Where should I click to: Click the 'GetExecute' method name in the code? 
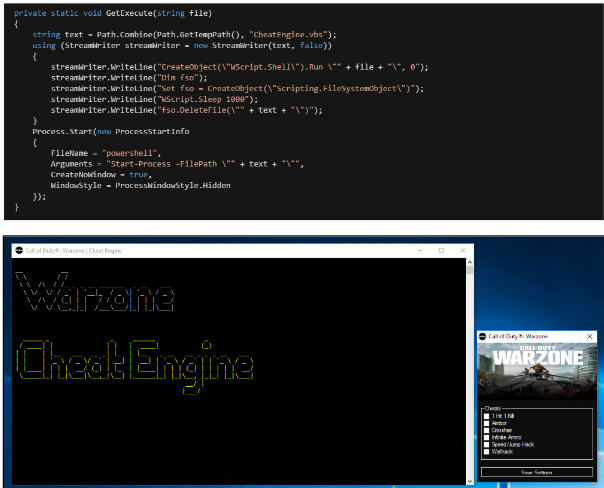[x=129, y=13]
